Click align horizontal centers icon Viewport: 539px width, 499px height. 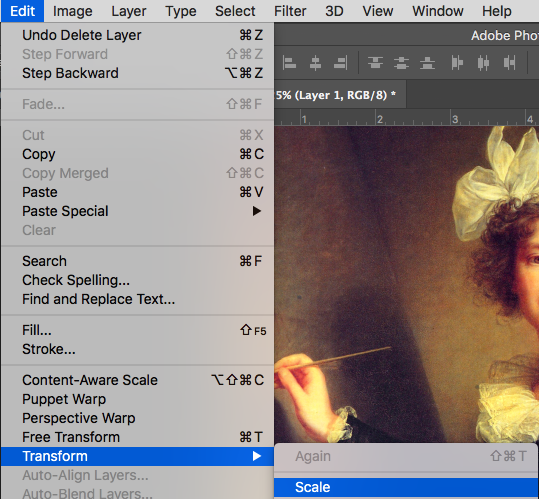click(x=315, y=63)
